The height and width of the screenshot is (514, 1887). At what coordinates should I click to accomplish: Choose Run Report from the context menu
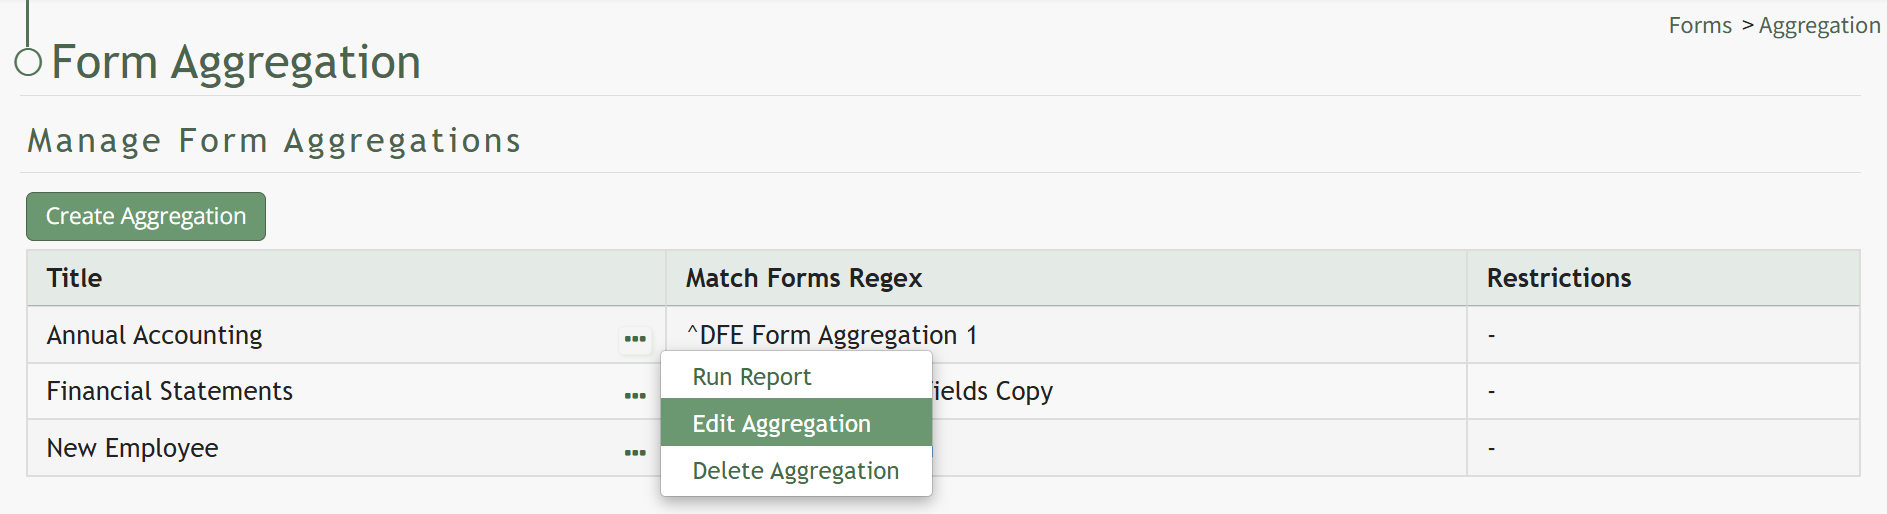click(x=752, y=377)
